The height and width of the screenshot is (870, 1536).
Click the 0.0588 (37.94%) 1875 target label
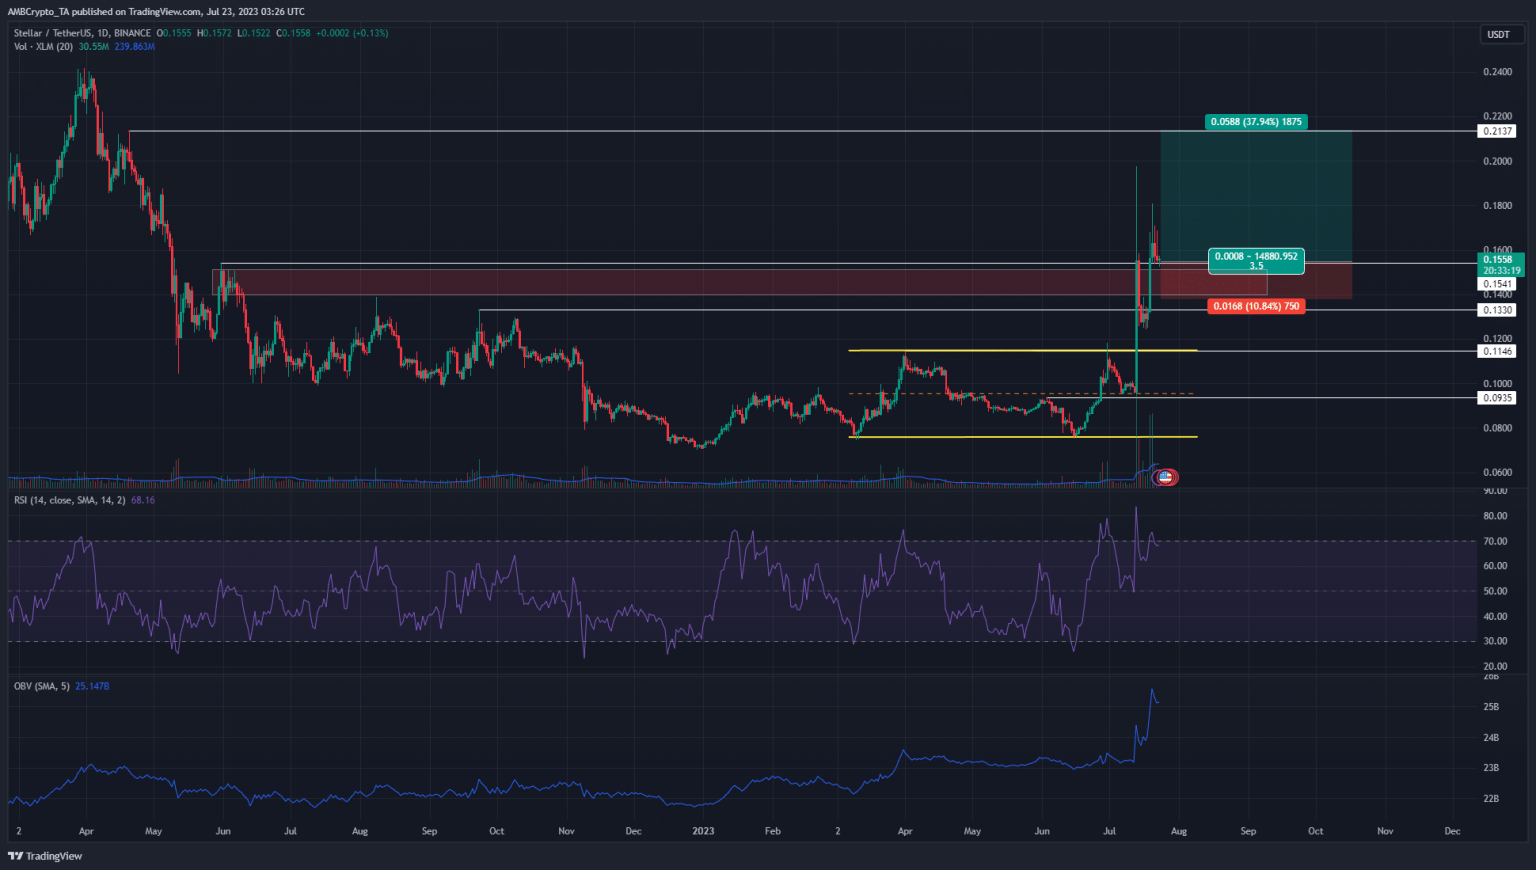tap(1256, 121)
